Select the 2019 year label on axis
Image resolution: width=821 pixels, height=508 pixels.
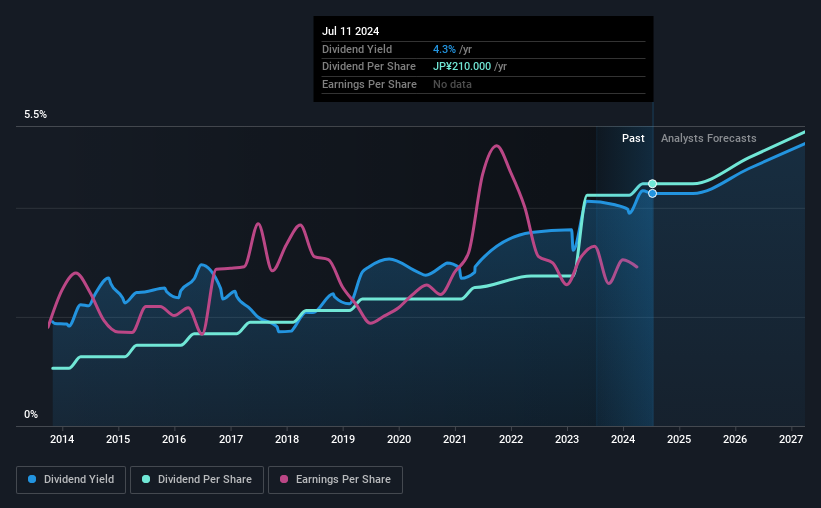point(343,439)
